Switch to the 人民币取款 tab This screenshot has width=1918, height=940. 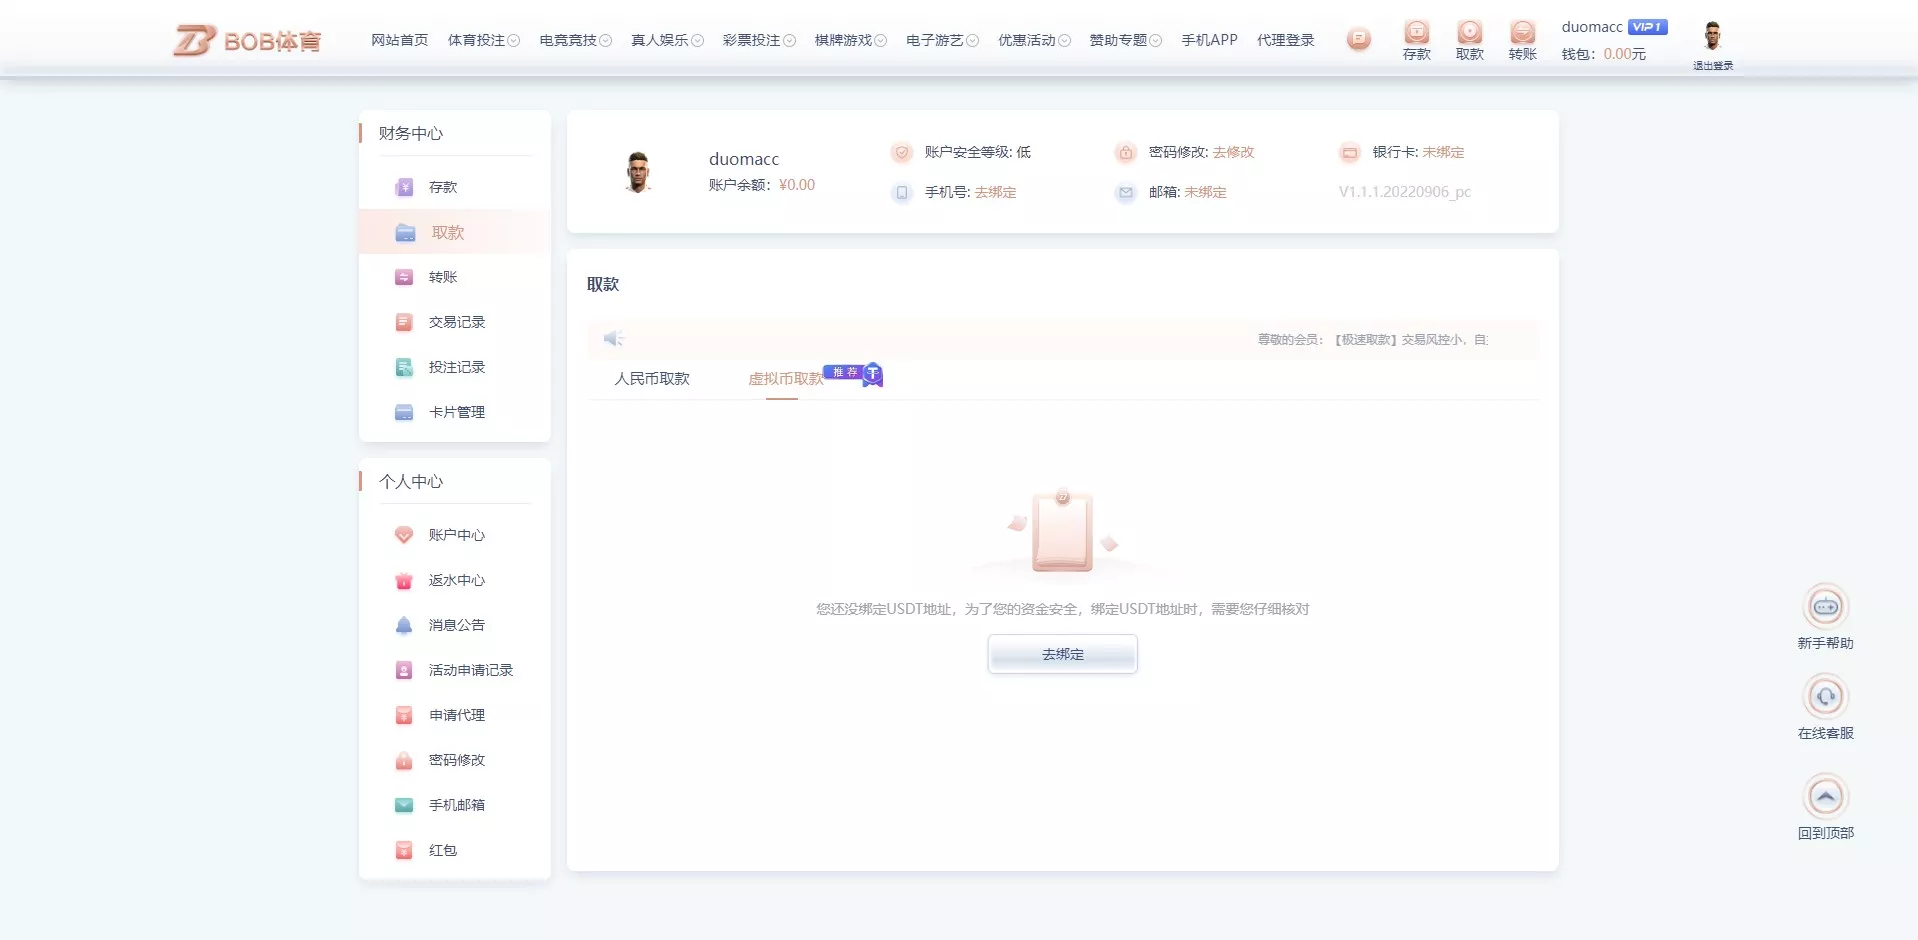click(x=652, y=379)
